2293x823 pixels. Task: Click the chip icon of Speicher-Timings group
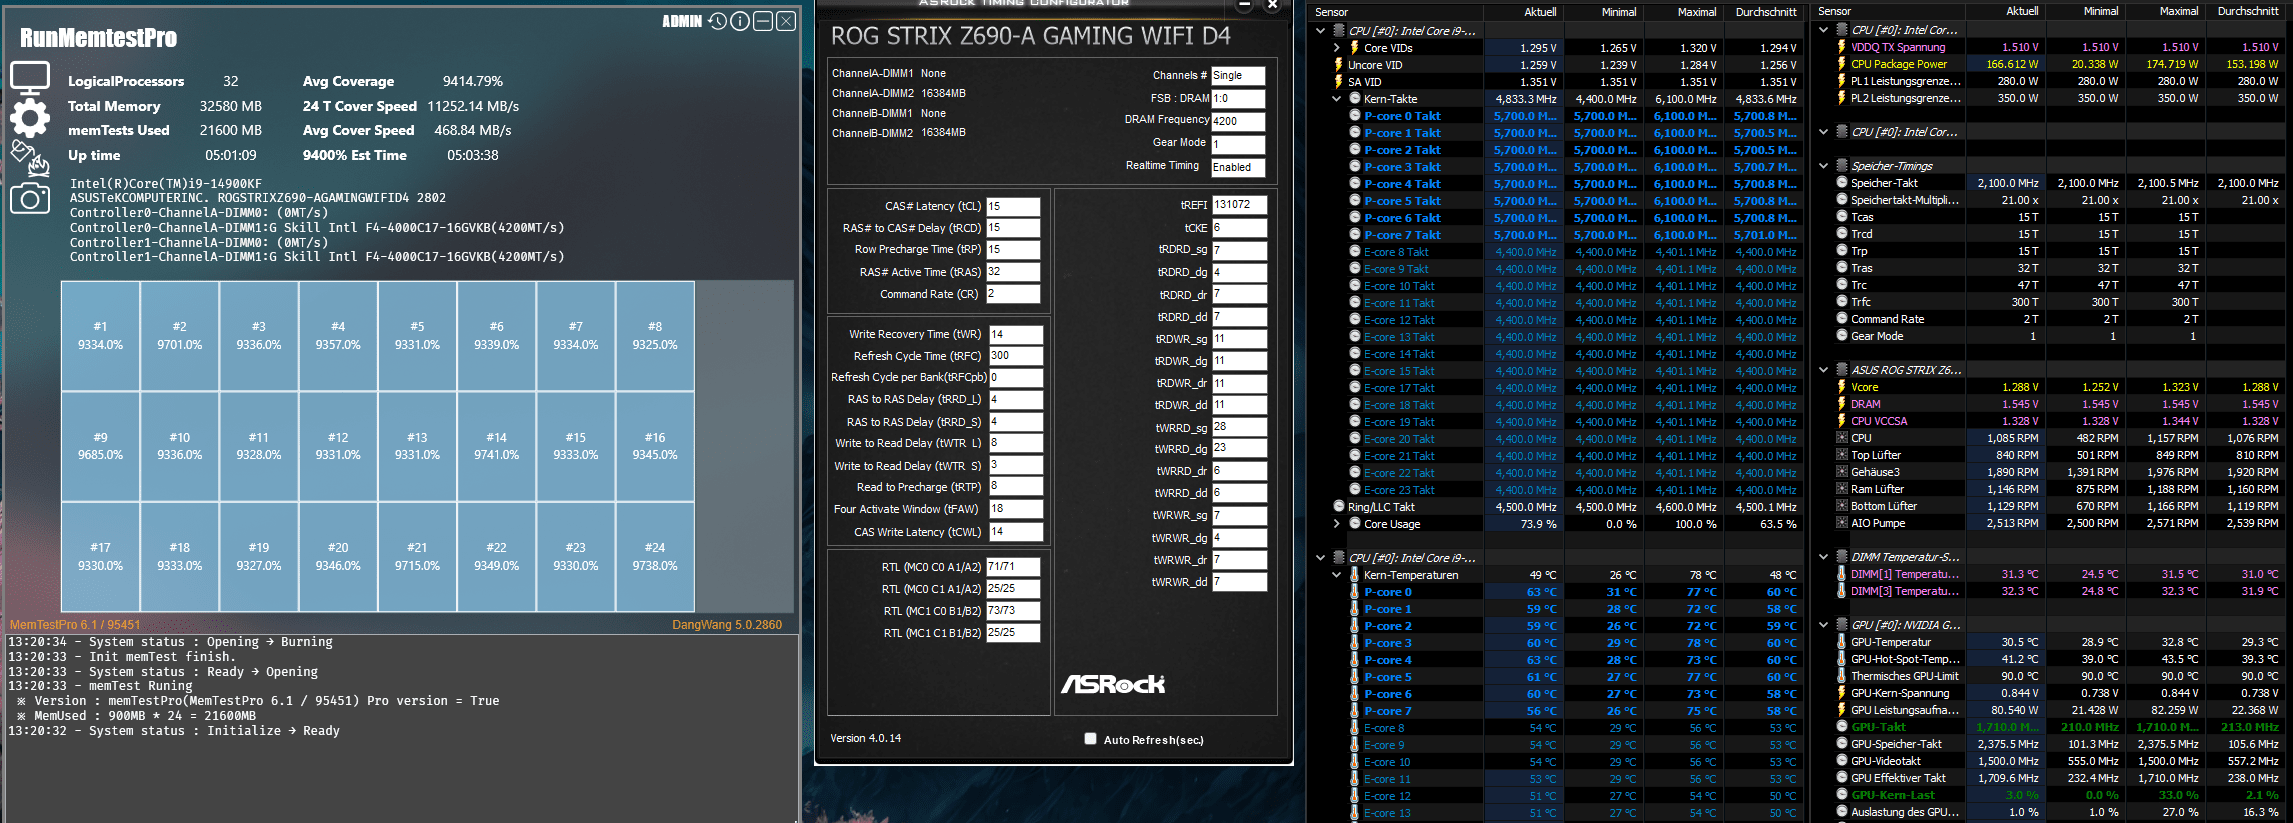click(x=1842, y=166)
